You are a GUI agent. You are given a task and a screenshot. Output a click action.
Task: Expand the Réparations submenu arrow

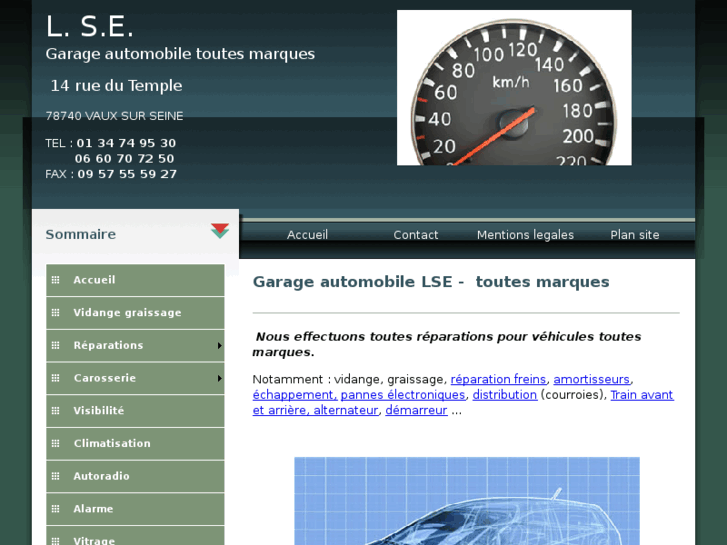tap(220, 346)
